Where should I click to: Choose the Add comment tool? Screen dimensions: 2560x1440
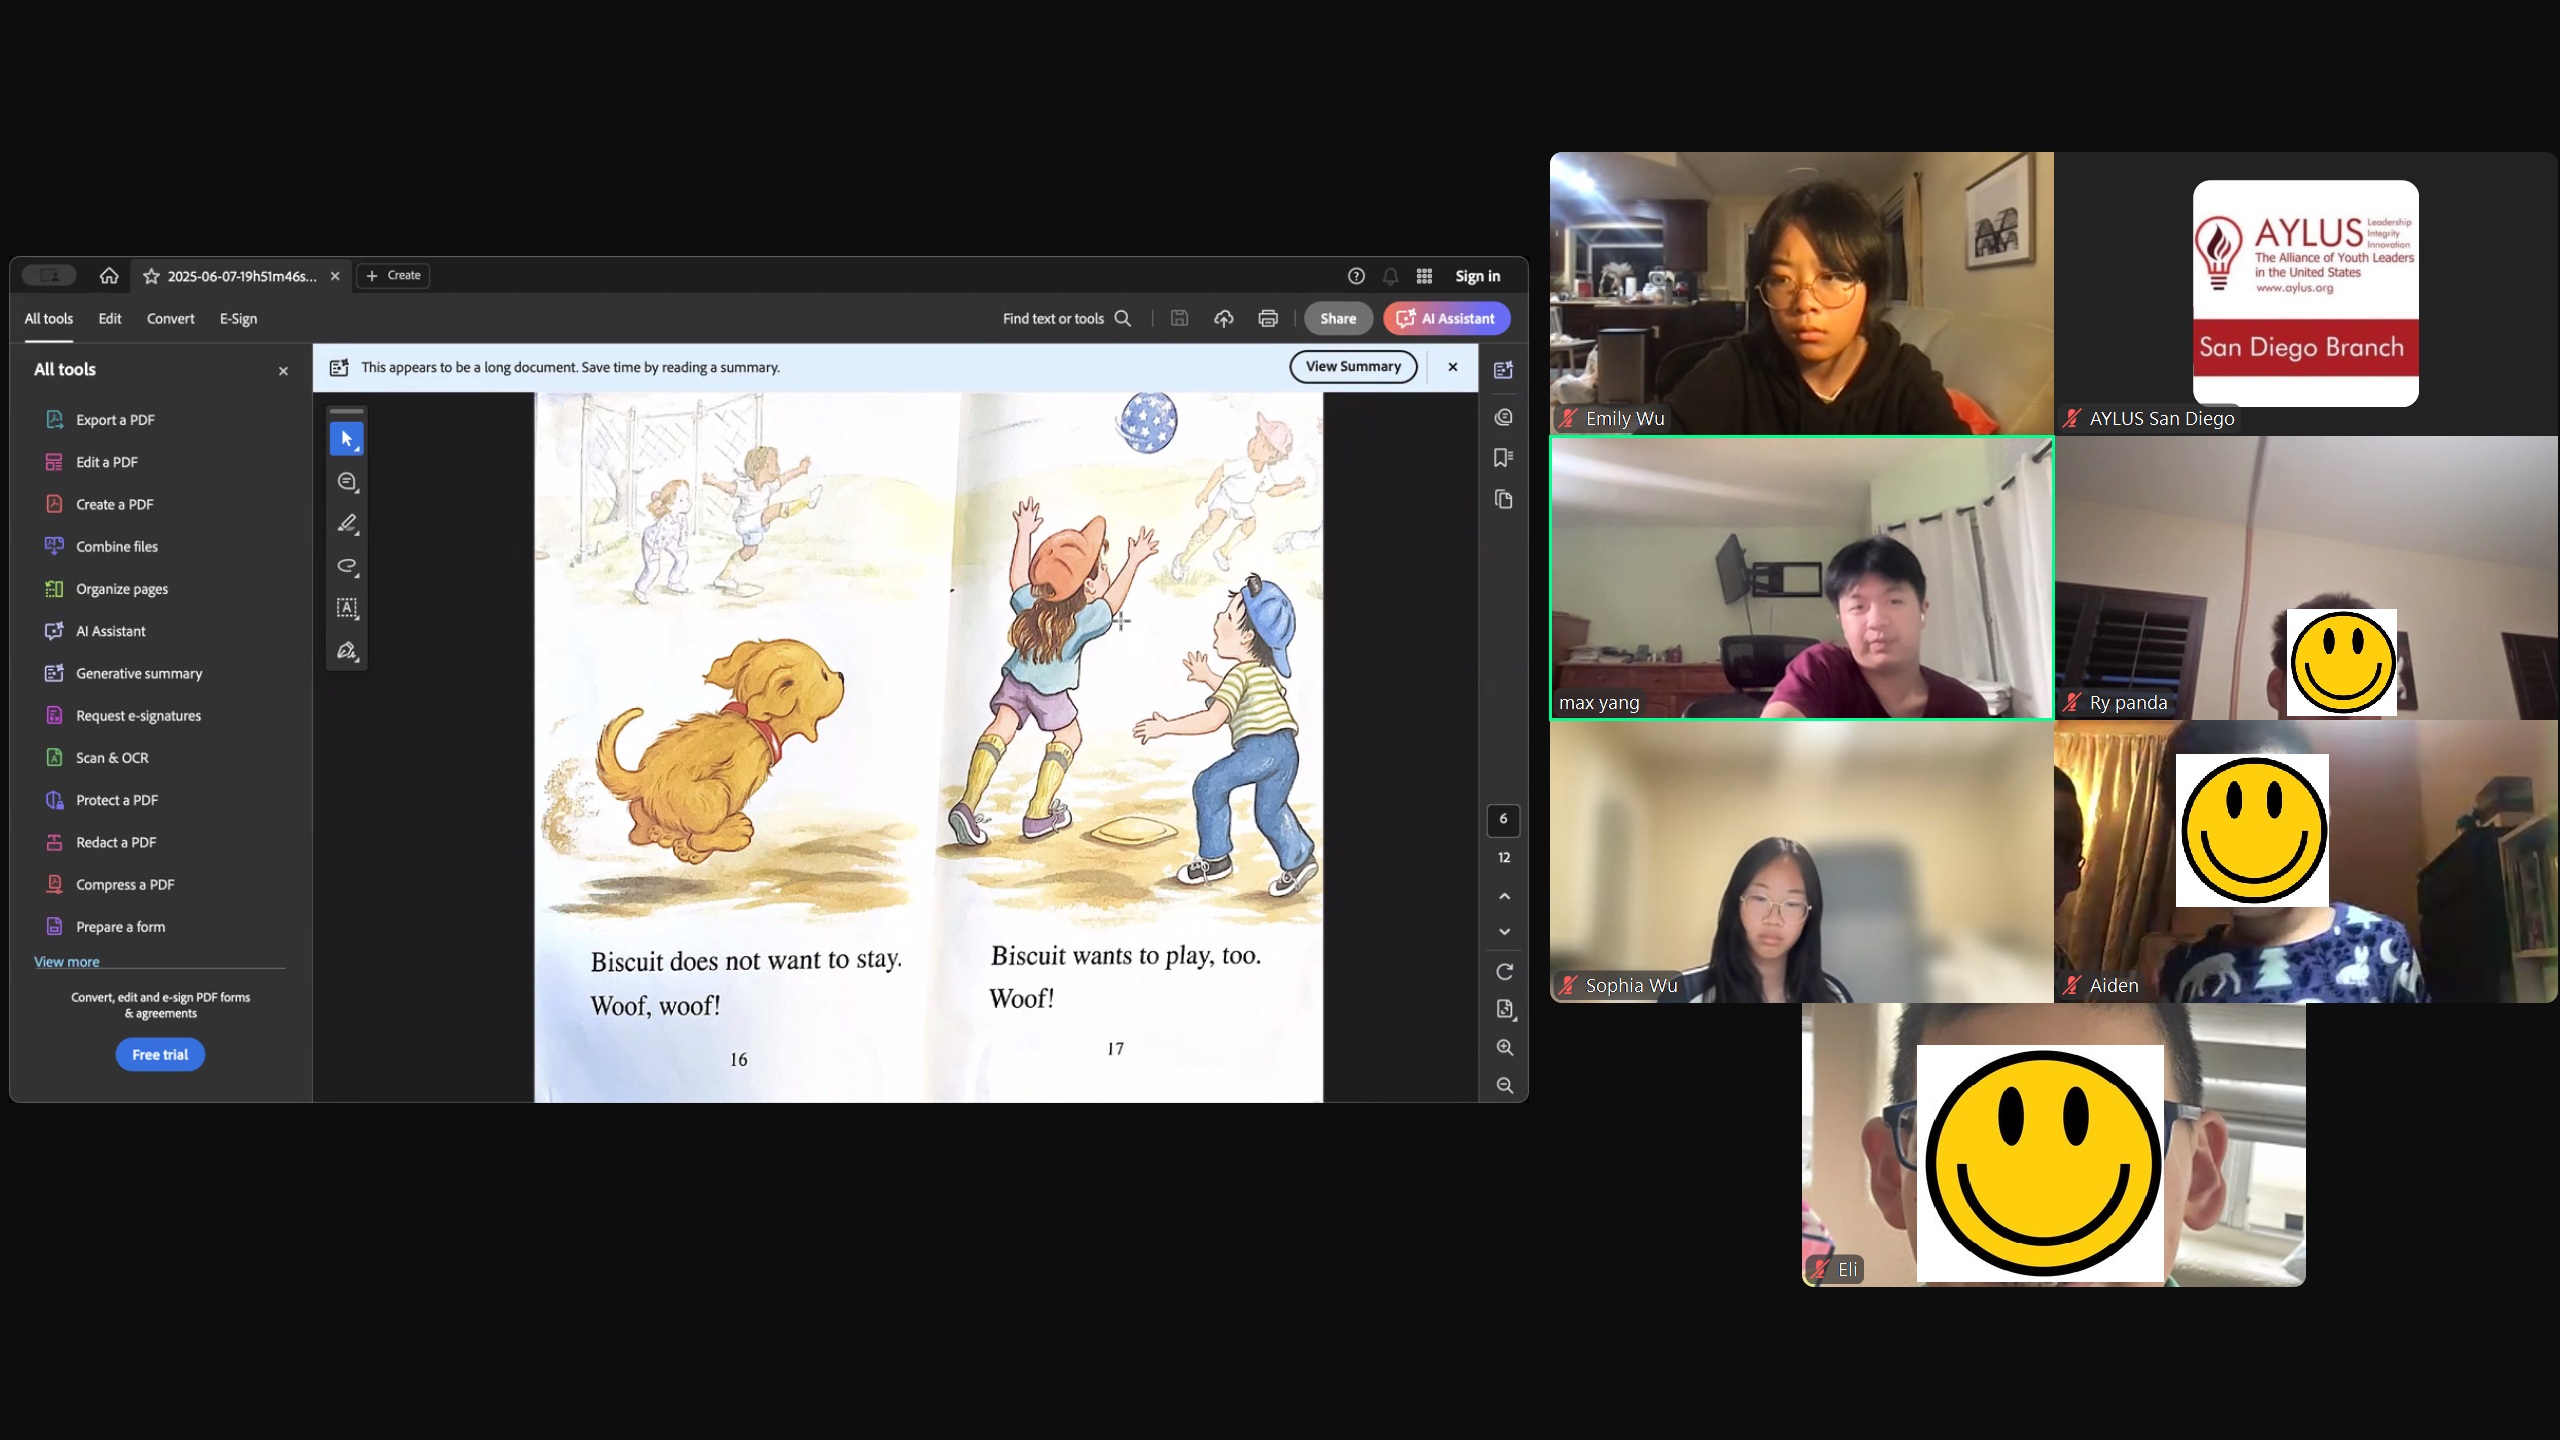pos(347,482)
